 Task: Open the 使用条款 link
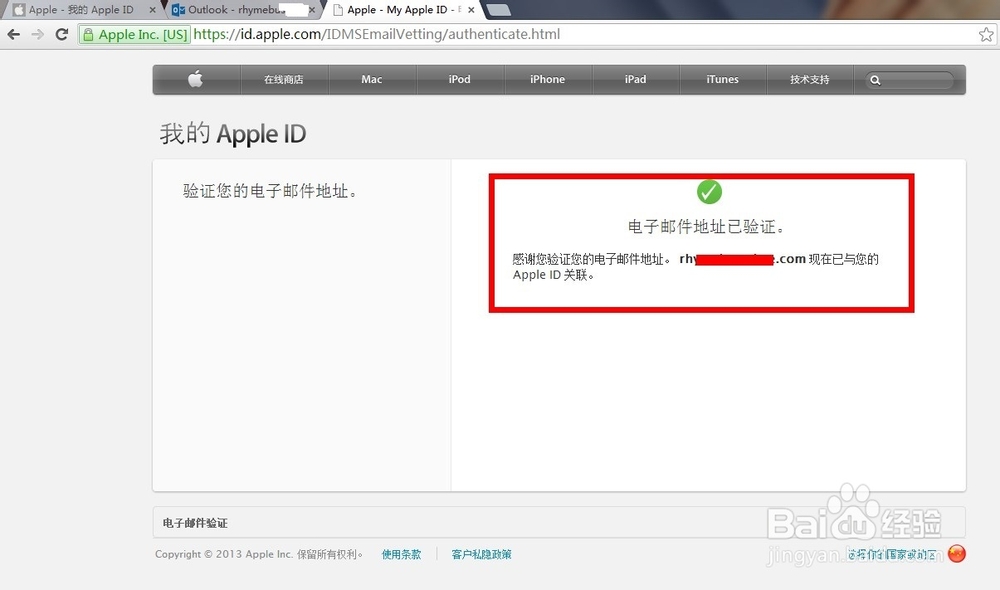coord(401,554)
